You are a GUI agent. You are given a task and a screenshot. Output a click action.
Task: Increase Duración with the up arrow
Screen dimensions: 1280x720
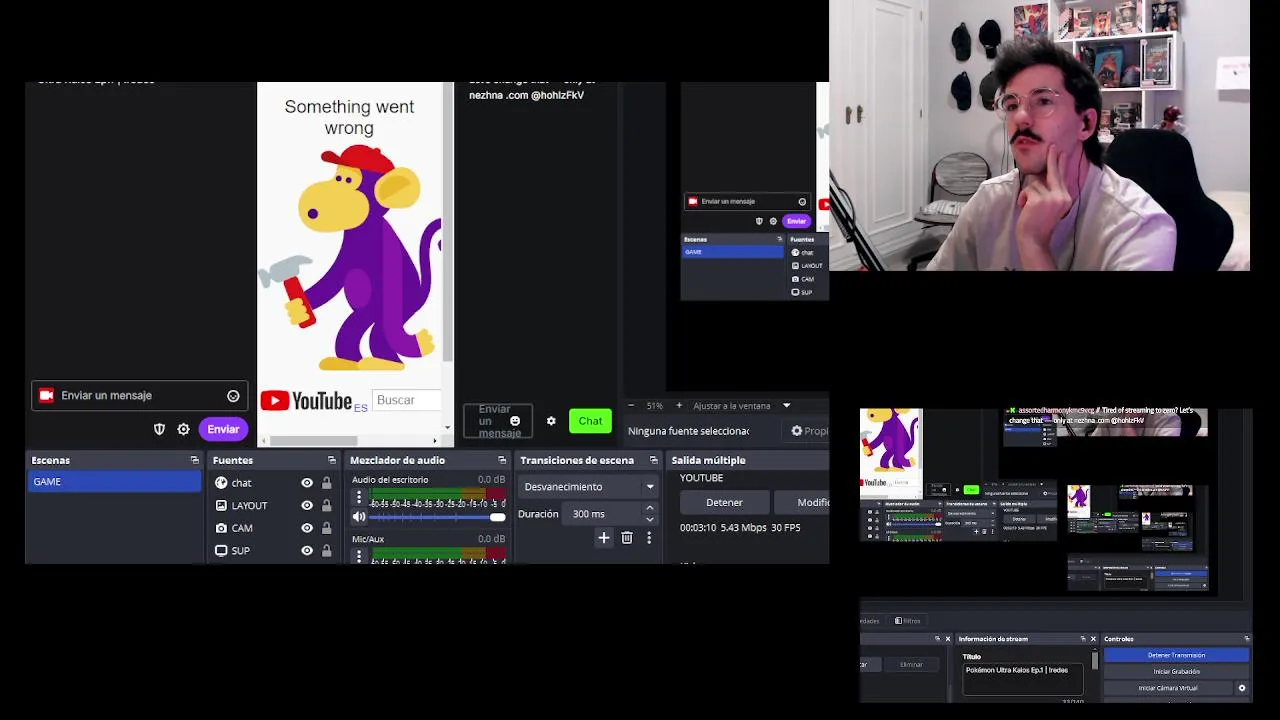pyautogui.click(x=650, y=508)
